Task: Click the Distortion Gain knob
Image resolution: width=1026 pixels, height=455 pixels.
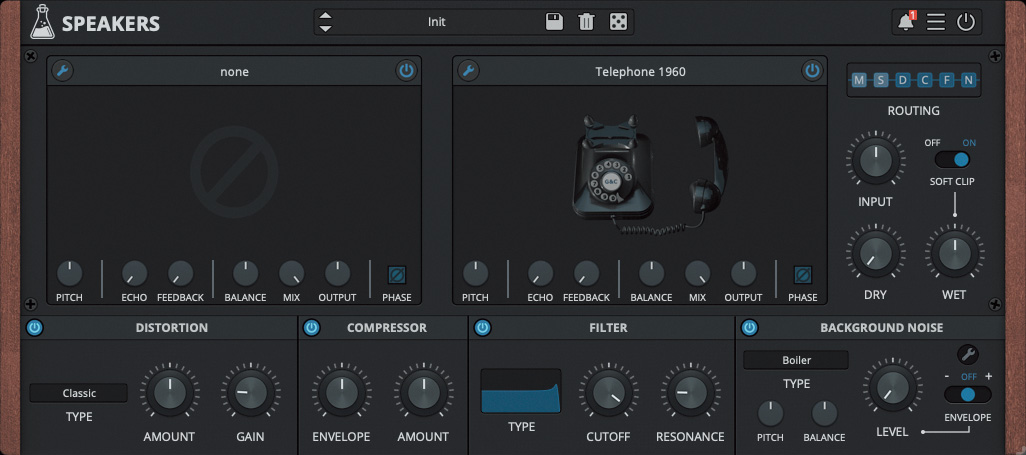Action: click(x=251, y=392)
